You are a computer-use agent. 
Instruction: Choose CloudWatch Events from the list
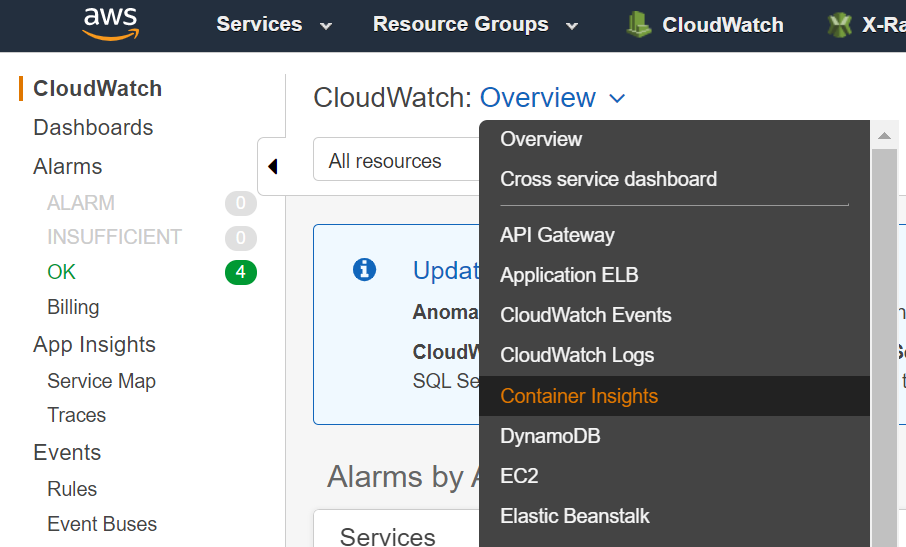tap(585, 315)
